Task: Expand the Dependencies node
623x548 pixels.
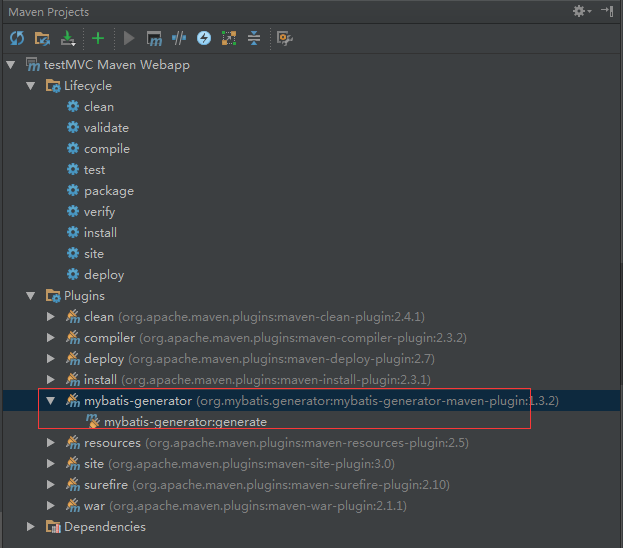Action: [x=31, y=527]
